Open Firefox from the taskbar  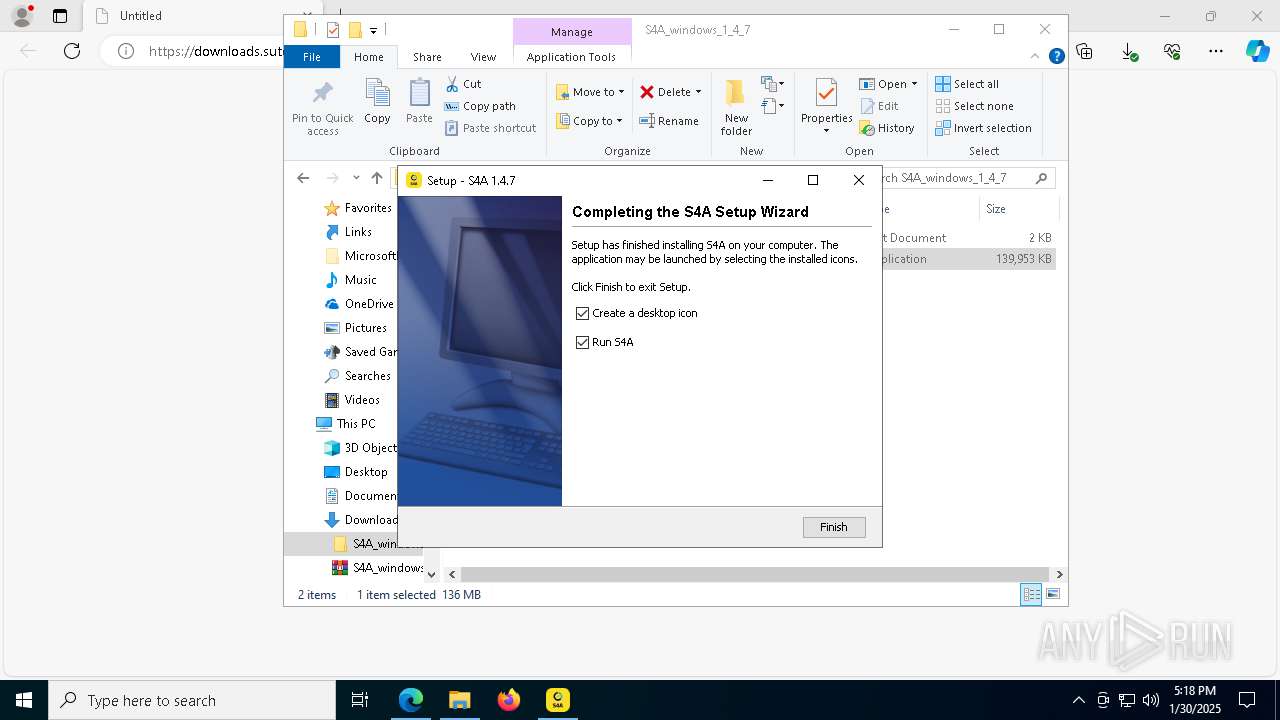509,700
